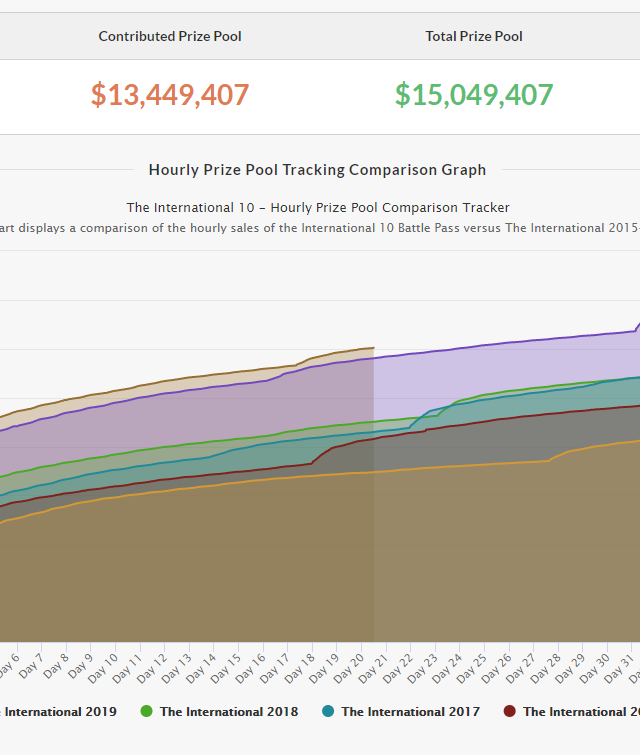Toggle The International 2017 legend series
The height and width of the screenshot is (755, 640).
(x=410, y=712)
